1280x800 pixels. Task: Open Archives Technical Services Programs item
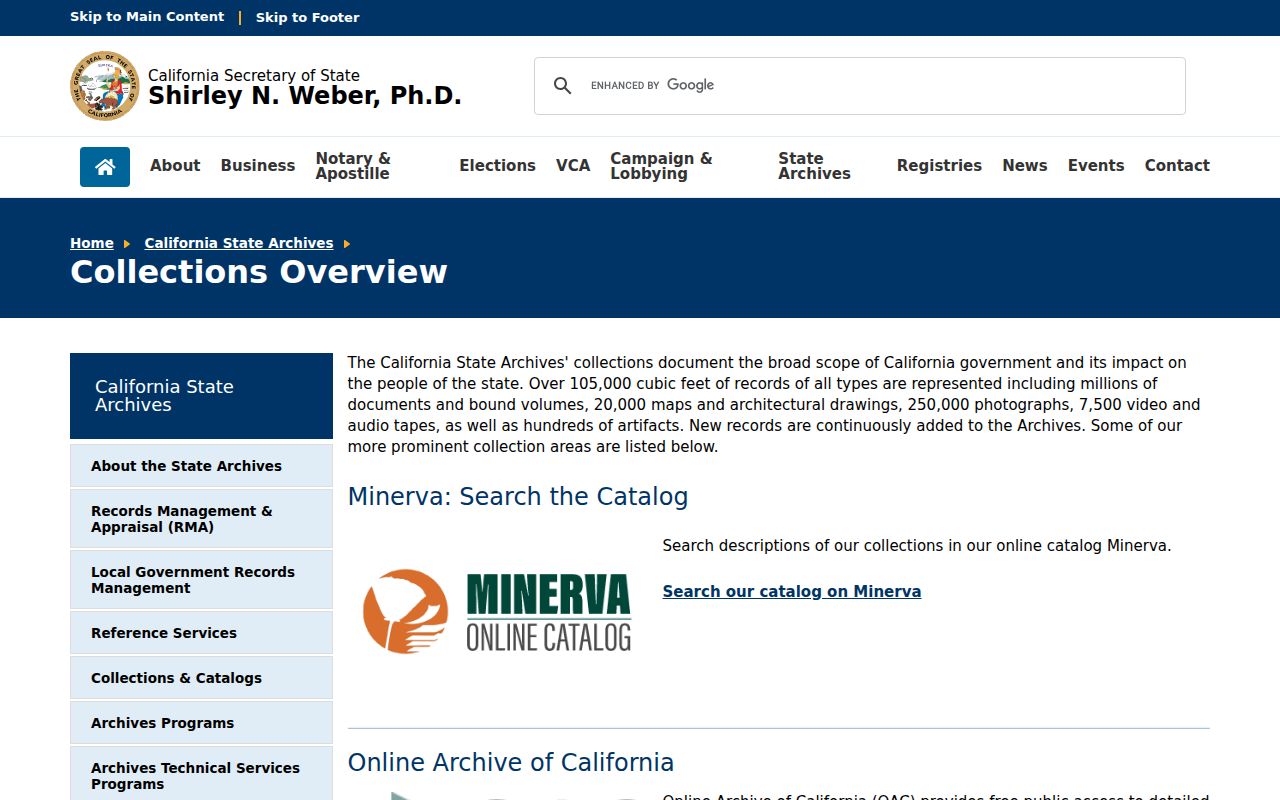tap(201, 775)
